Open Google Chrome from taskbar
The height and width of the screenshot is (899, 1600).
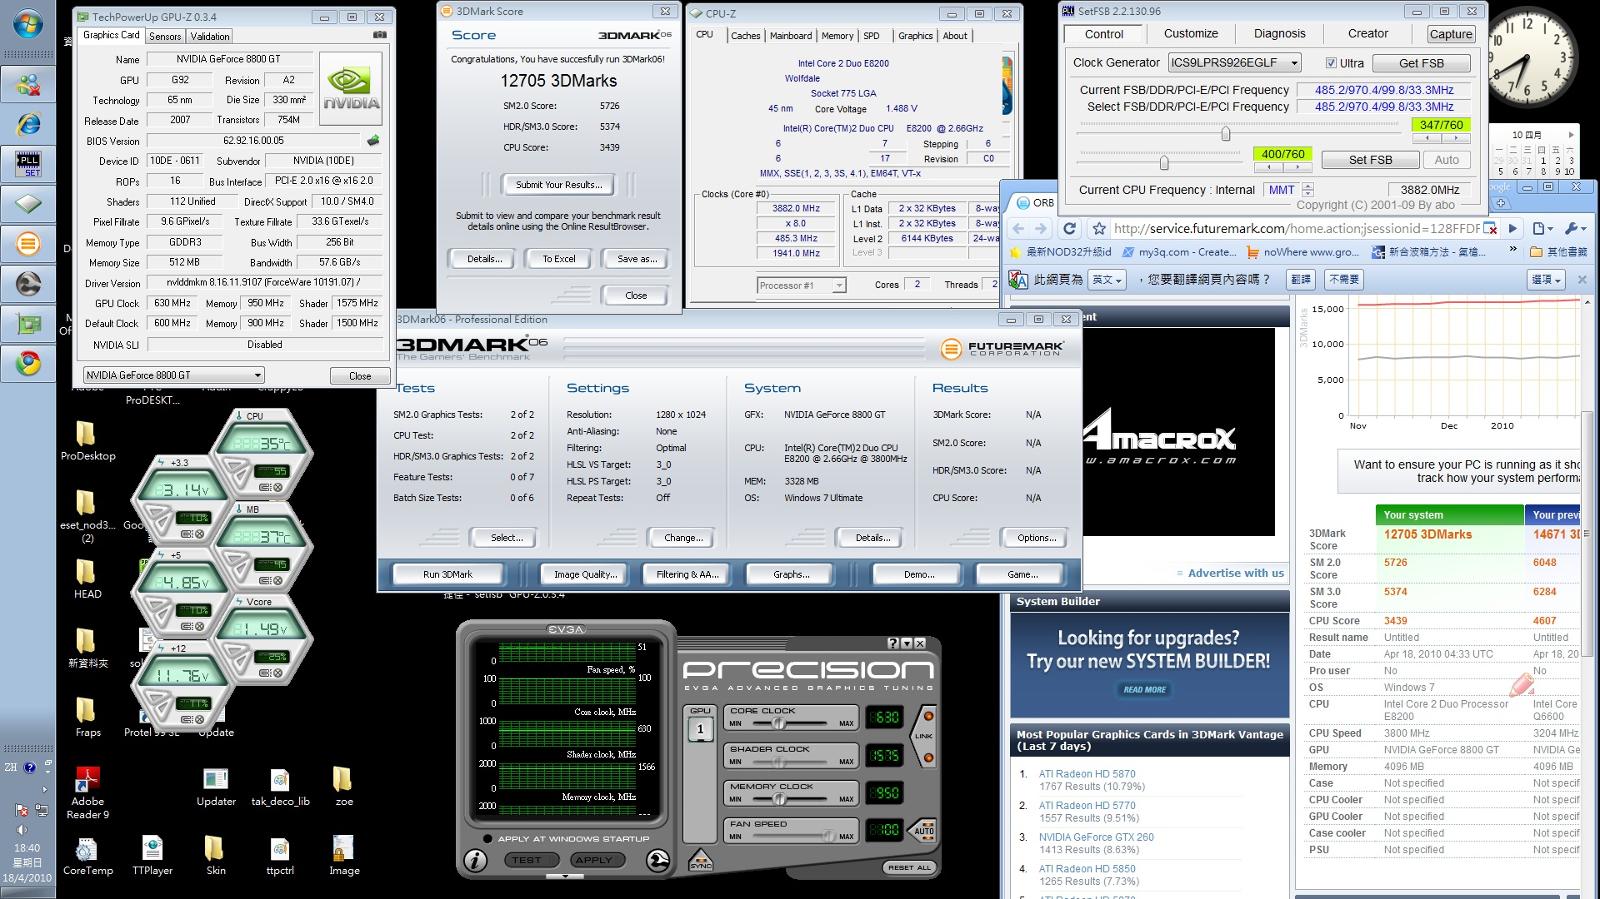click(28, 364)
